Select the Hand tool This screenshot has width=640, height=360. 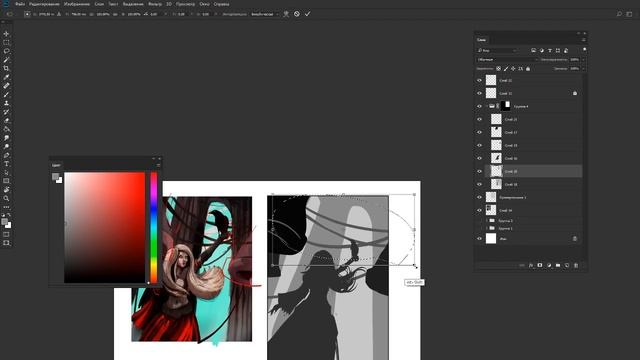click(6, 190)
